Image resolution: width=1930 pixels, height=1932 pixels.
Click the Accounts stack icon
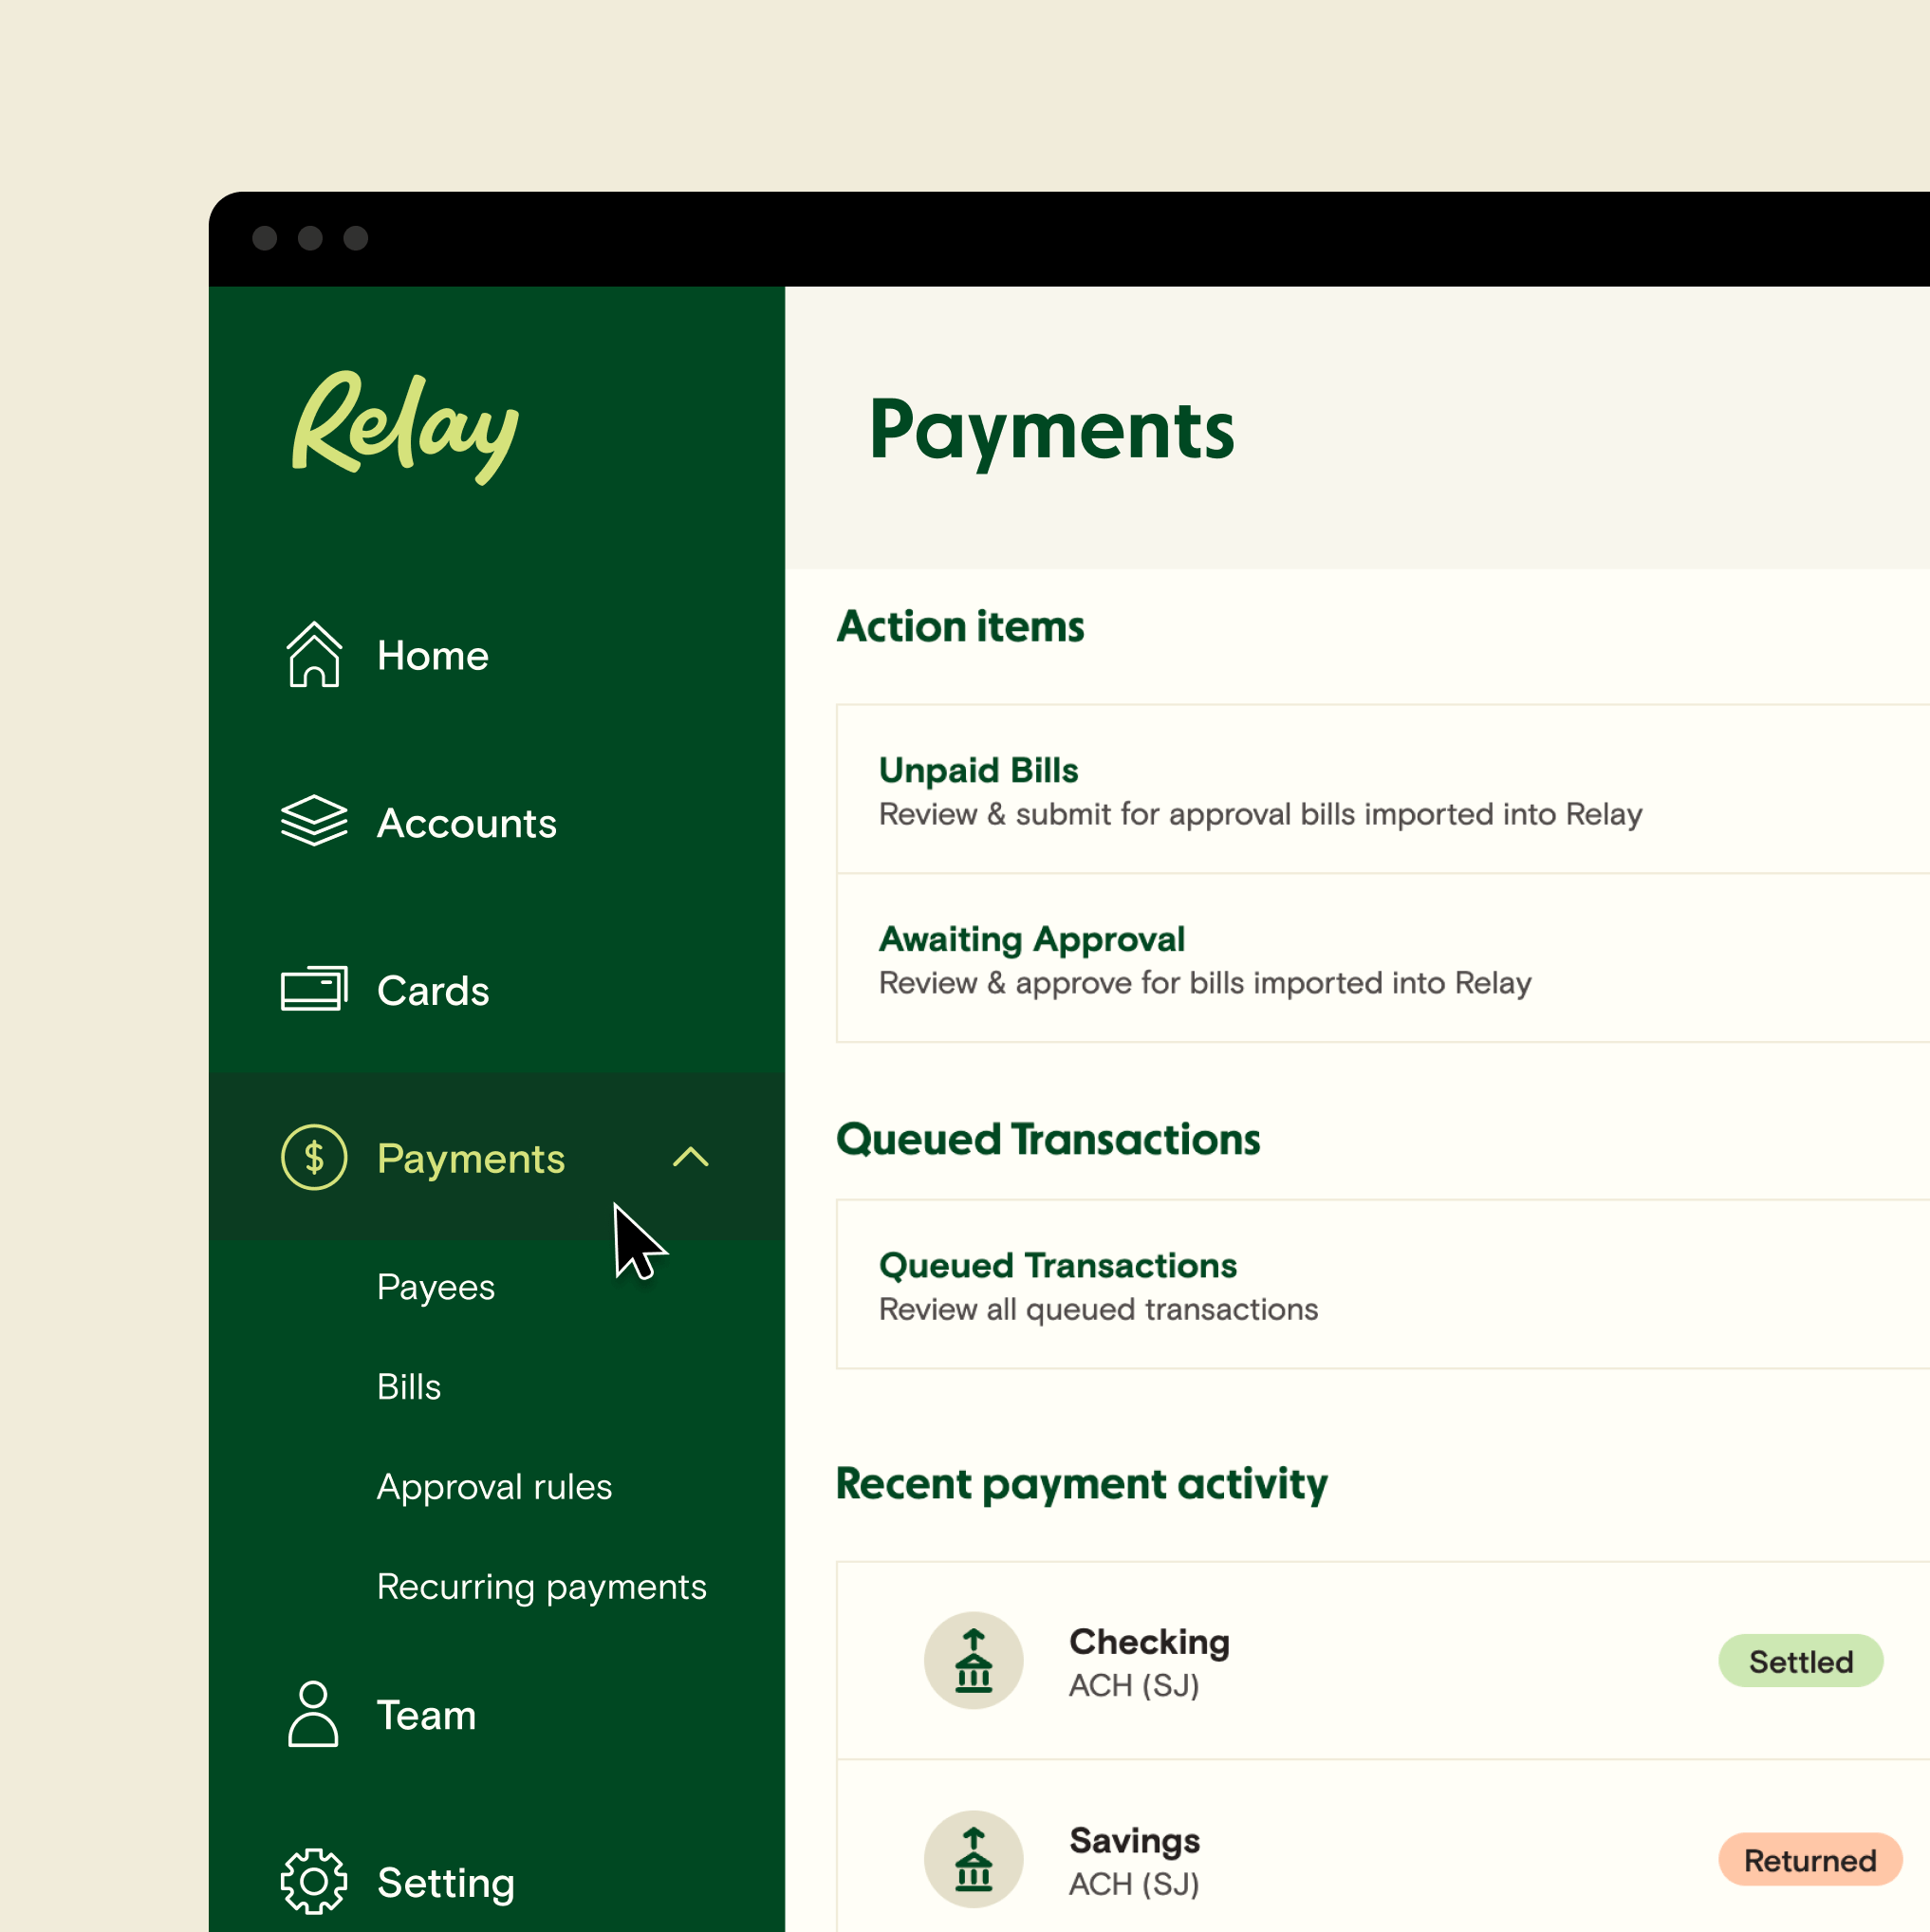pos(315,820)
